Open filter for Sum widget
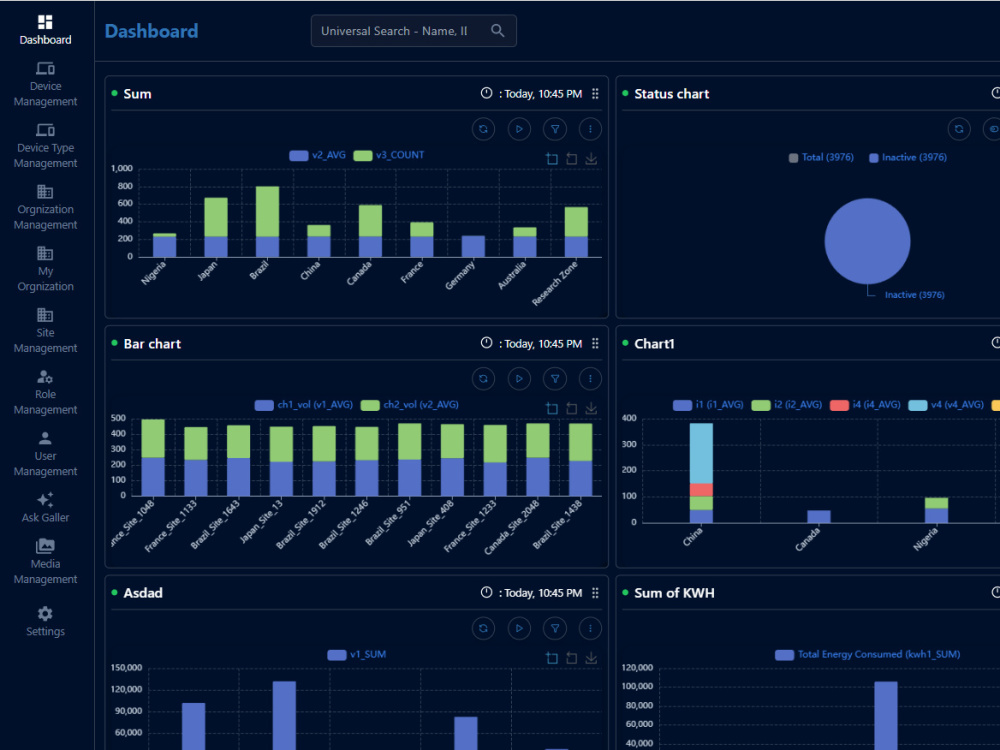This screenshot has width=1000, height=750. tap(555, 129)
